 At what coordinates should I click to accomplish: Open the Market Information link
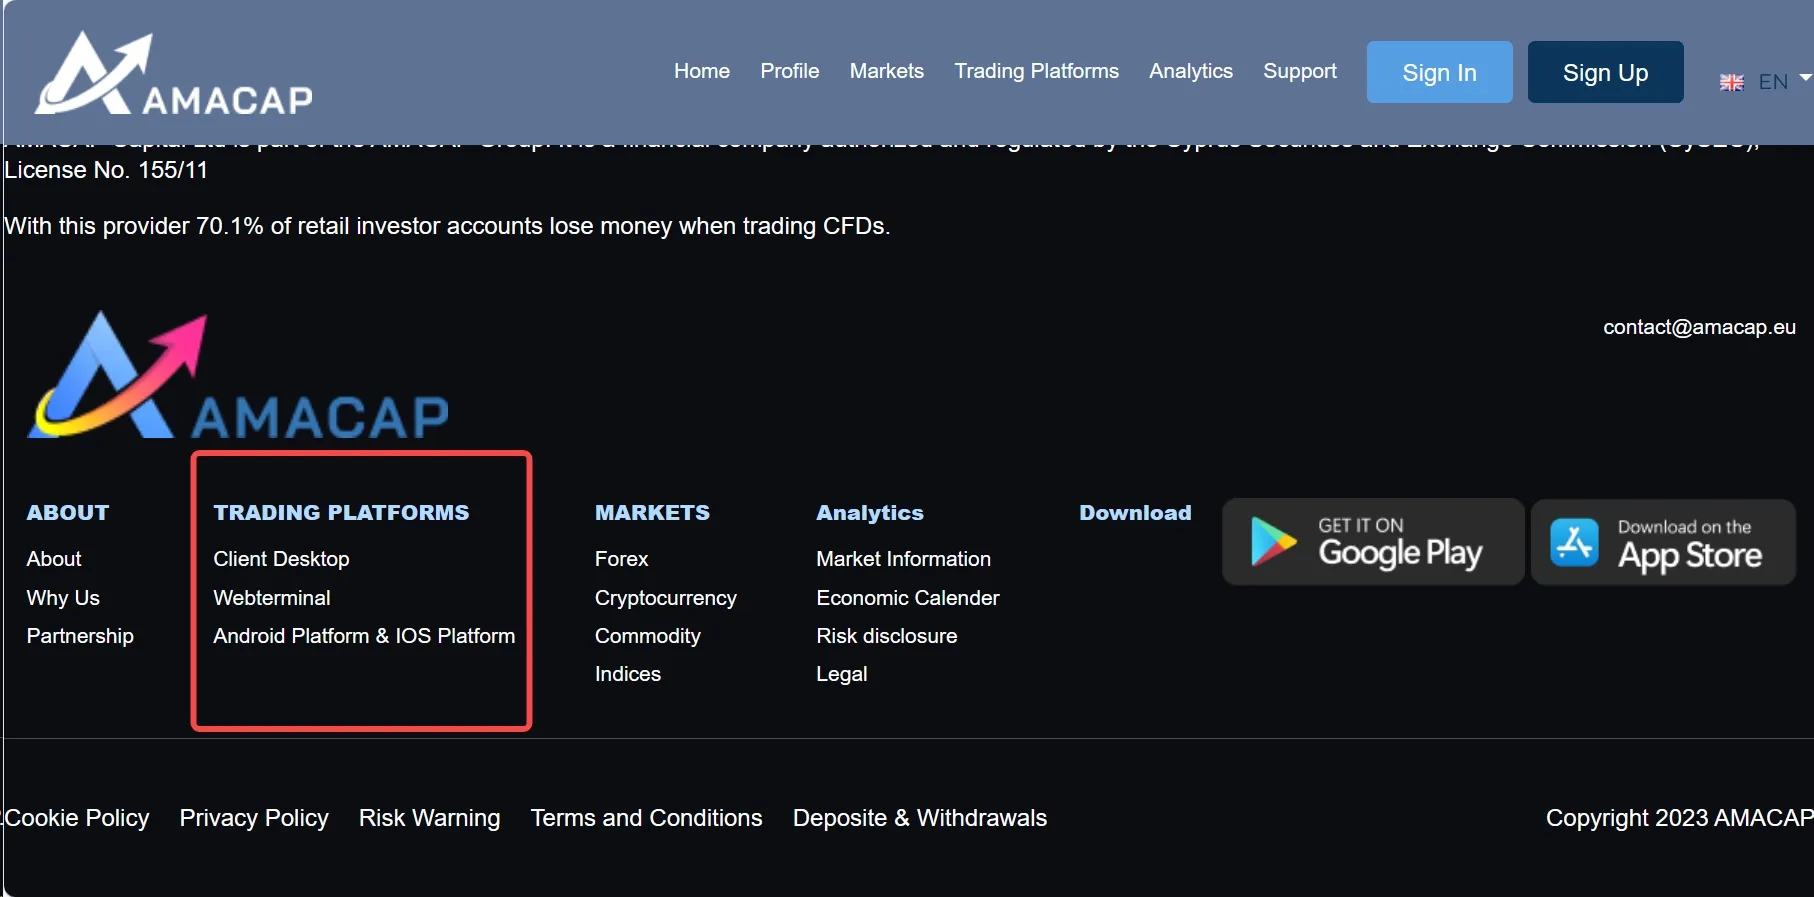pos(904,559)
